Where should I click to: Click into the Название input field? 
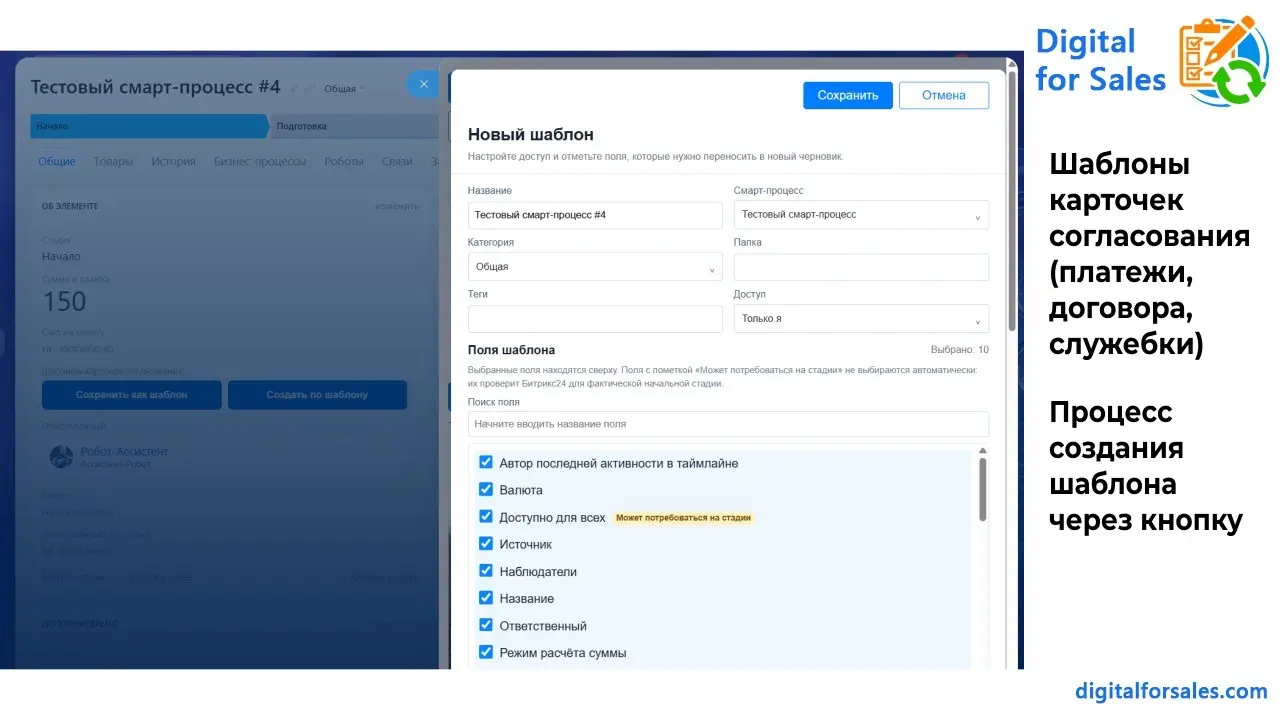click(x=595, y=215)
